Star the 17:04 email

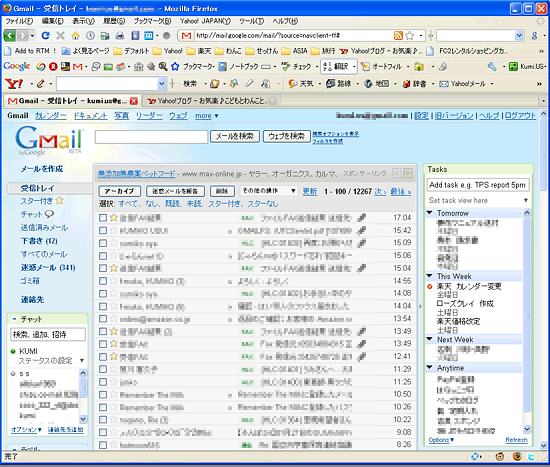(x=114, y=218)
